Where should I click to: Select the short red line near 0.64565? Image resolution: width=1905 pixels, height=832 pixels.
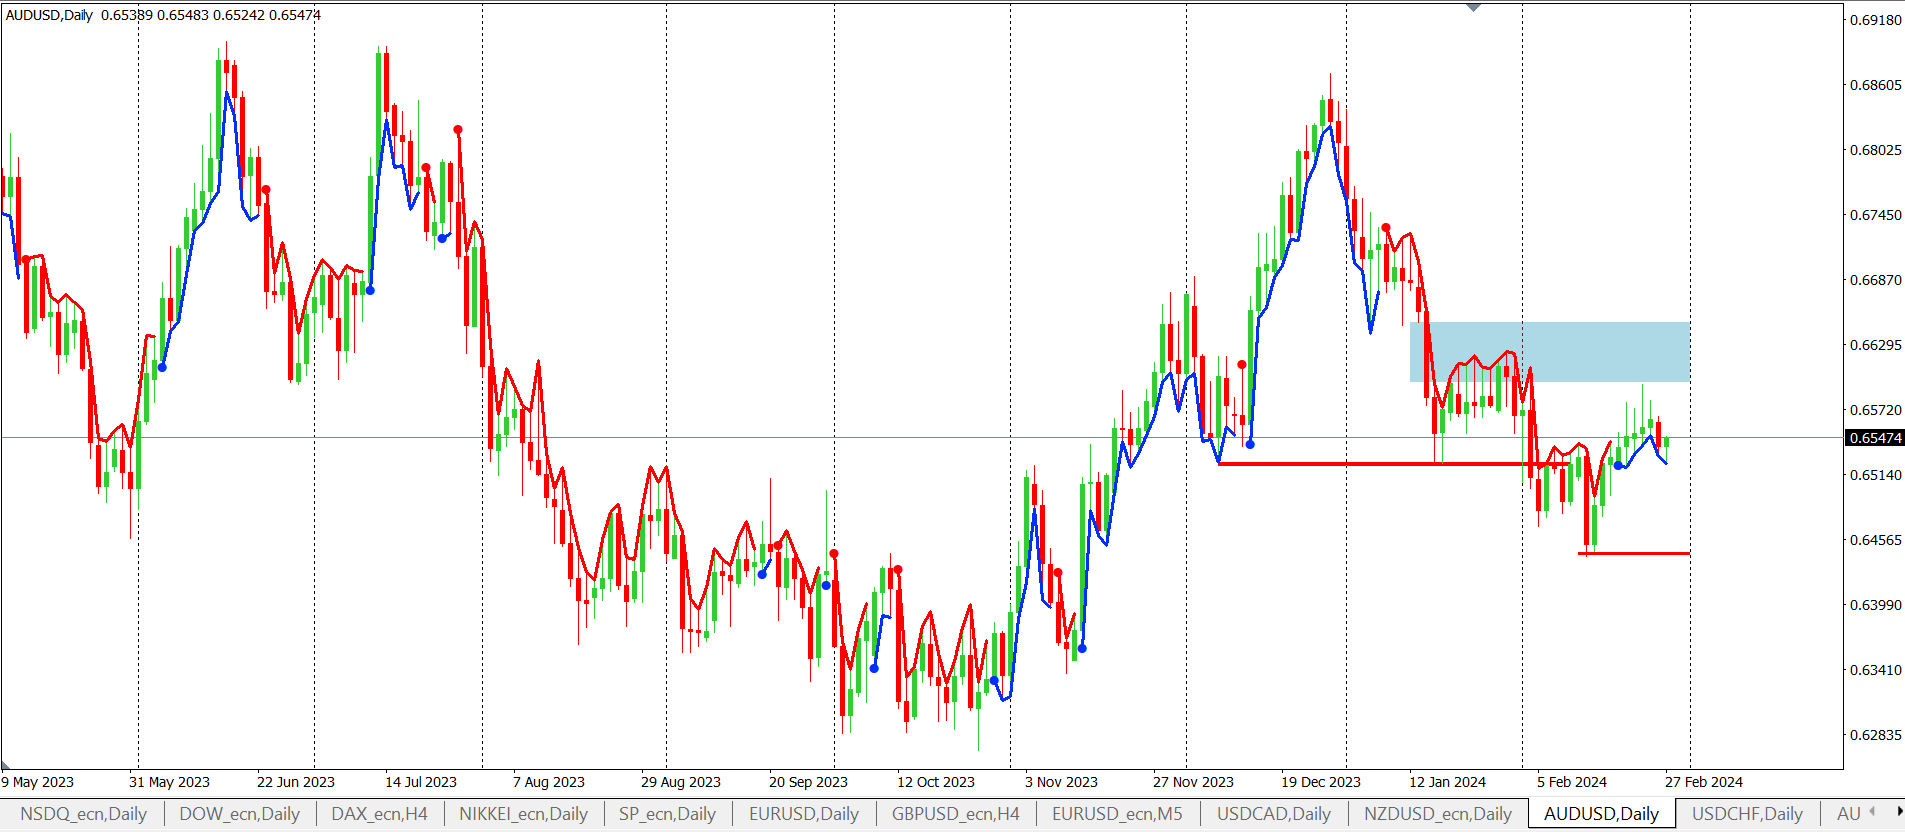[1634, 553]
